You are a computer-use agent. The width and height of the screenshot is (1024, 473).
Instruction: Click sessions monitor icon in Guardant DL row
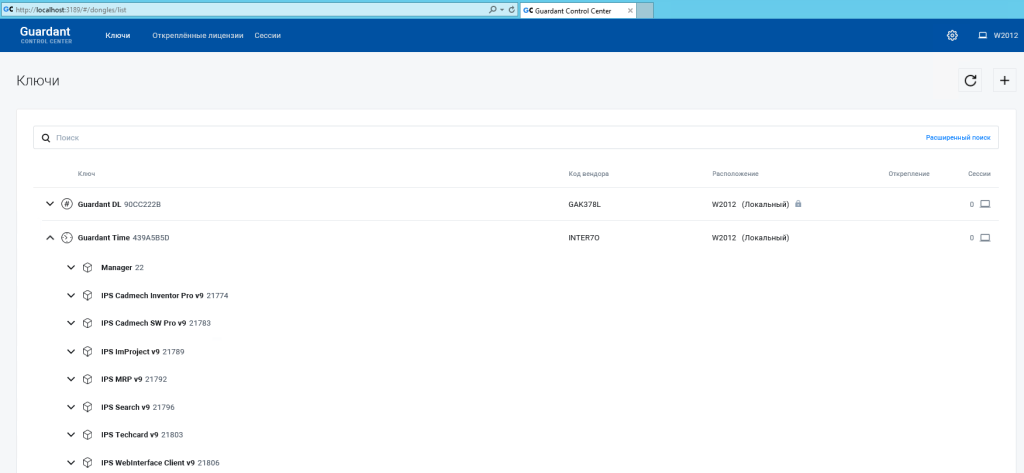984,204
